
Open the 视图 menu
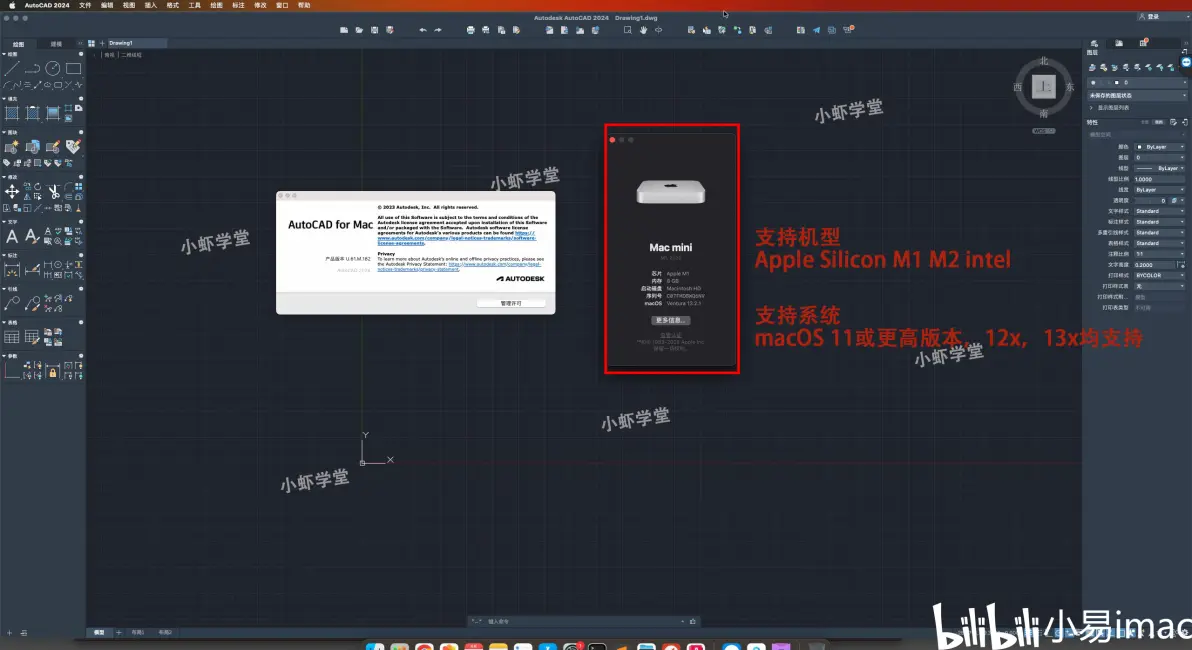(x=129, y=5)
